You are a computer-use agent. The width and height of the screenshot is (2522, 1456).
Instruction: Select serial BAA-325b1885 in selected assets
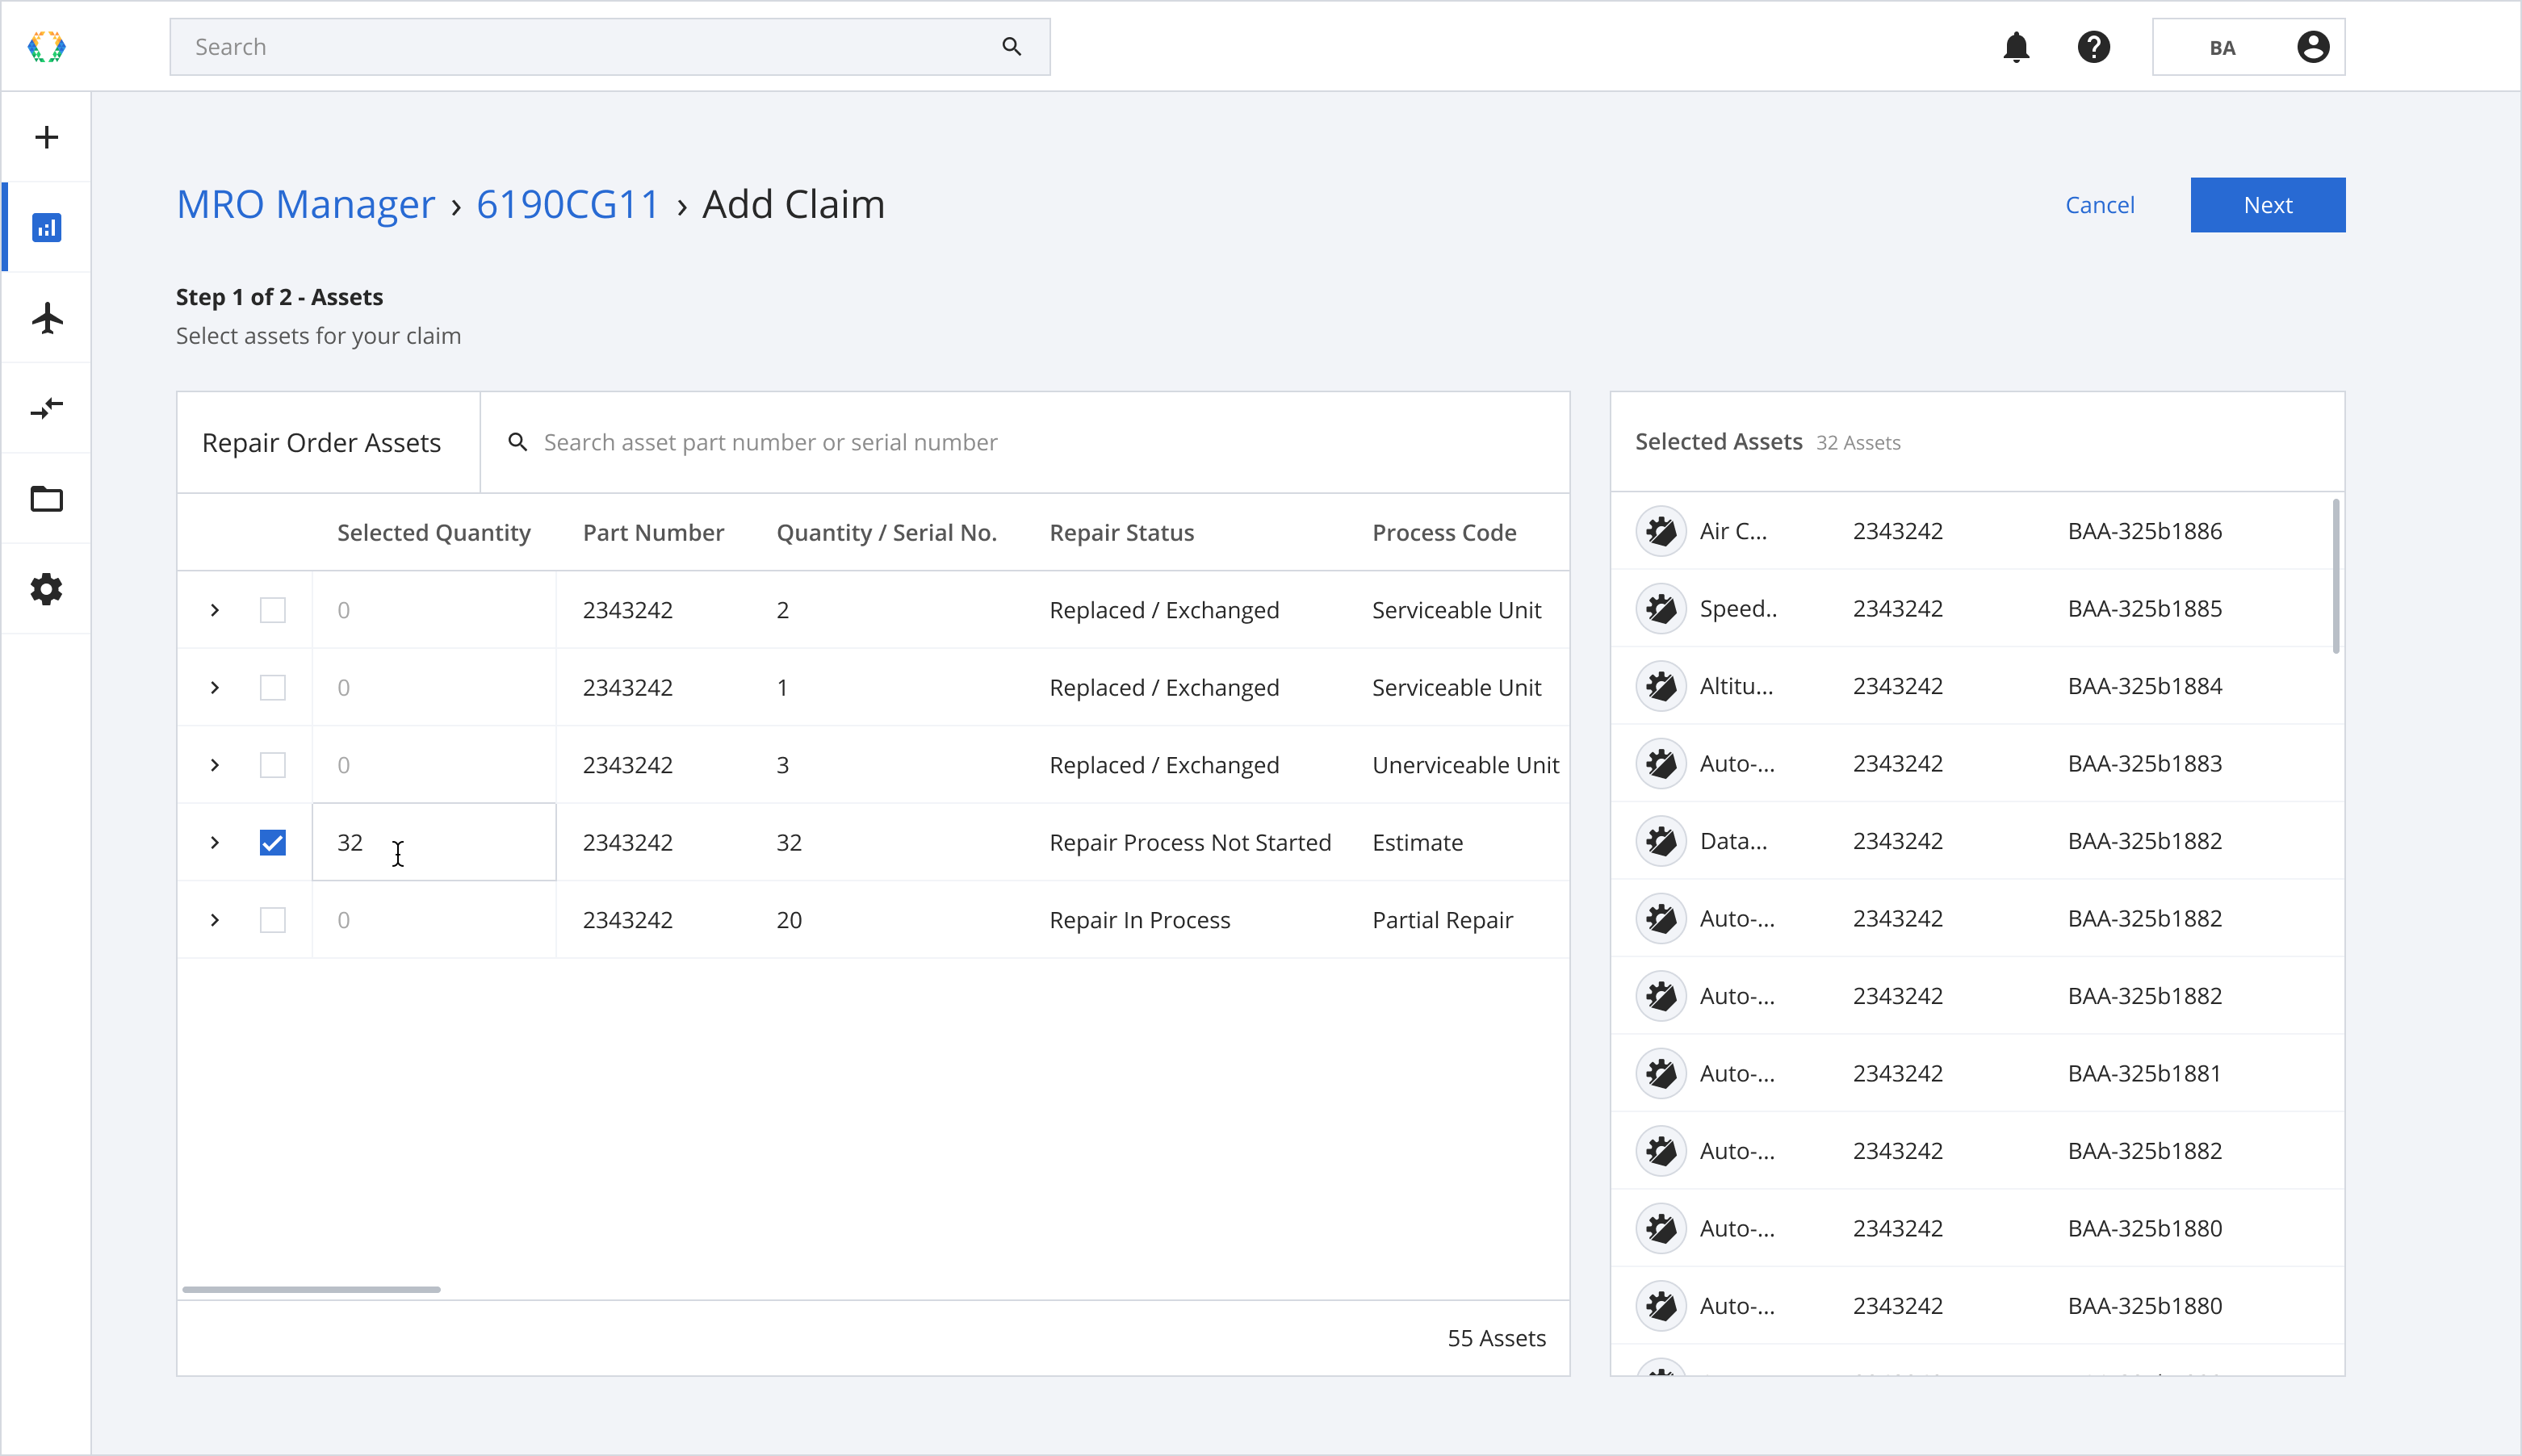(2144, 608)
